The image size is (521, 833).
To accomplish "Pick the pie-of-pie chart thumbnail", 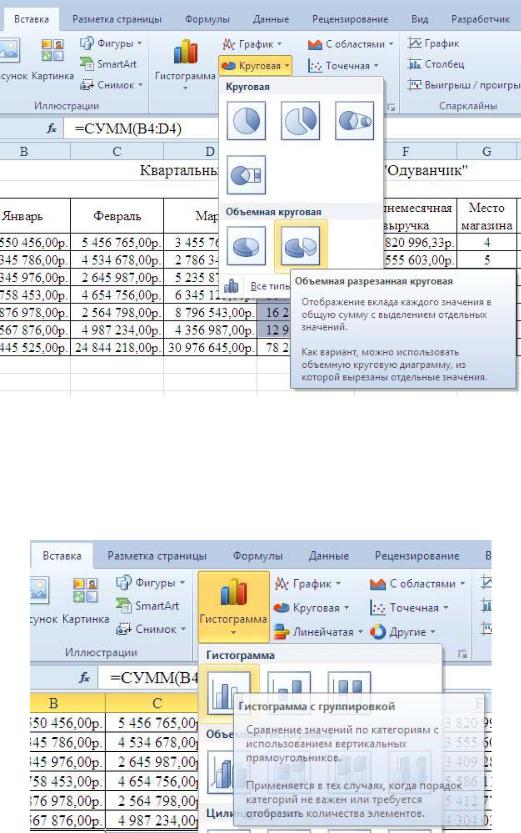I will [x=355, y=122].
